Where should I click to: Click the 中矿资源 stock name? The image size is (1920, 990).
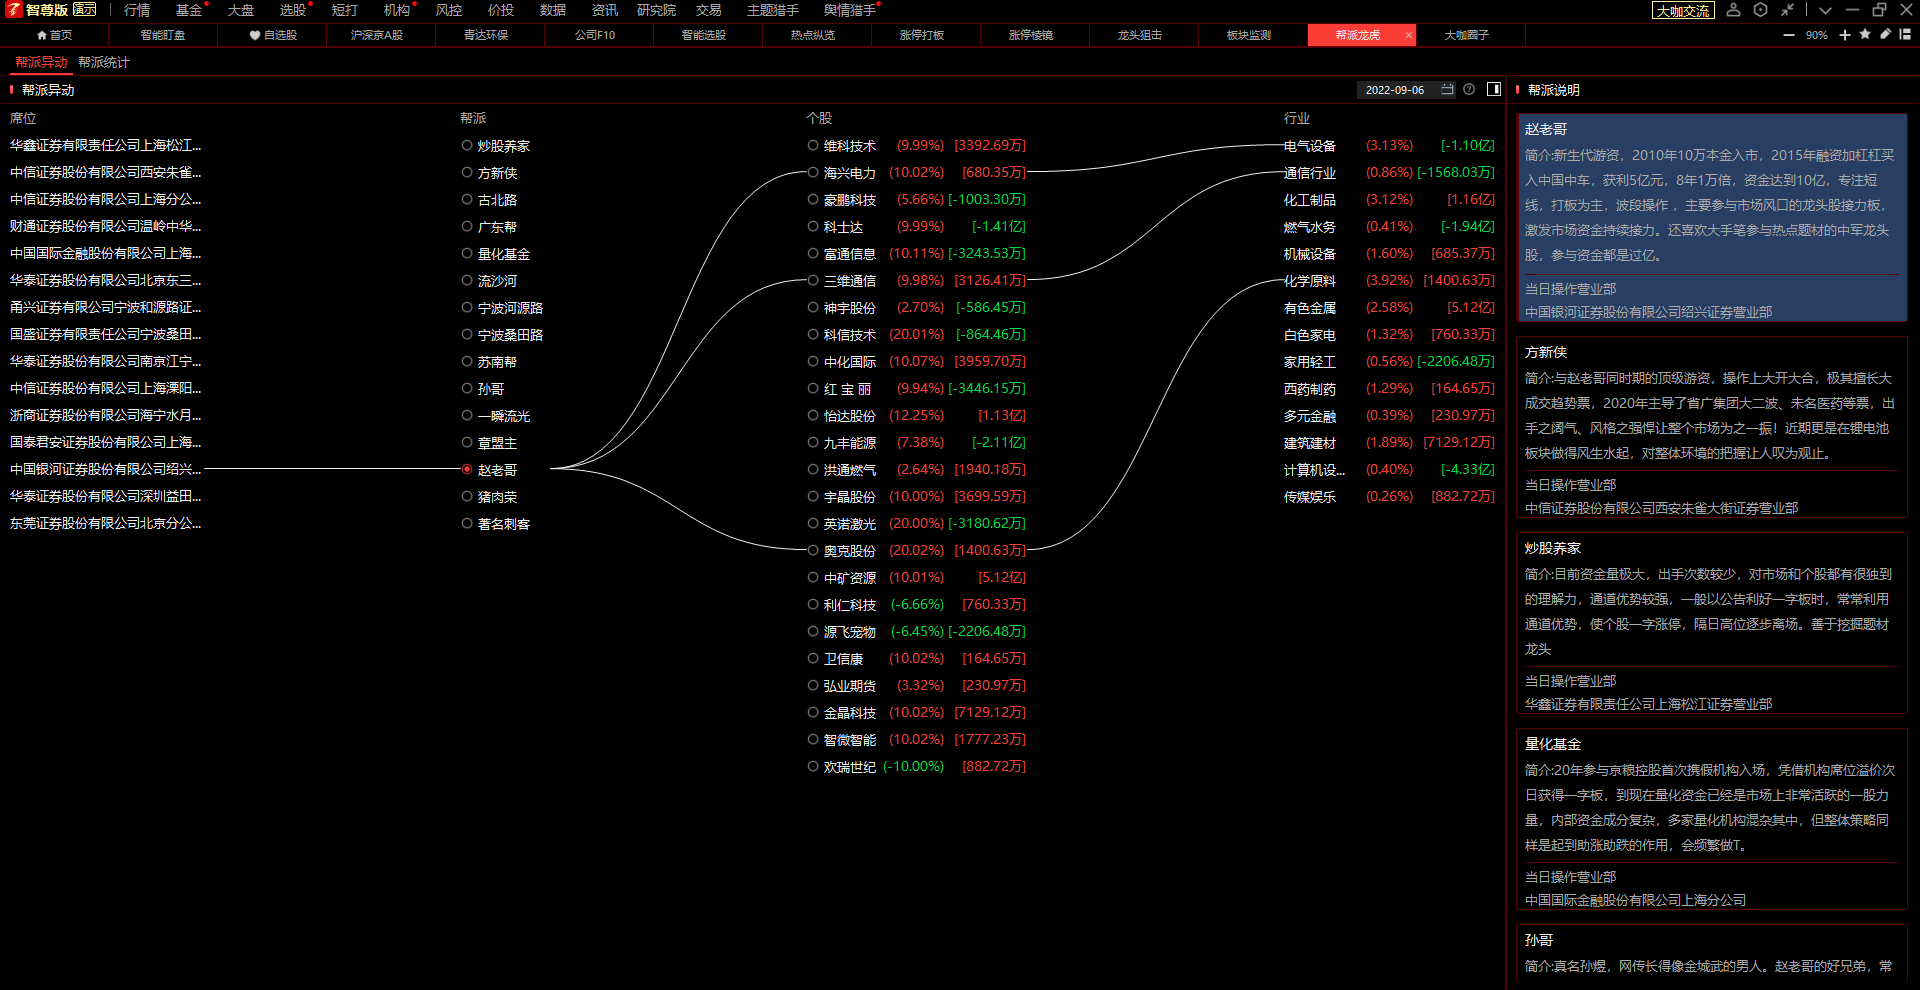click(x=850, y=578)
